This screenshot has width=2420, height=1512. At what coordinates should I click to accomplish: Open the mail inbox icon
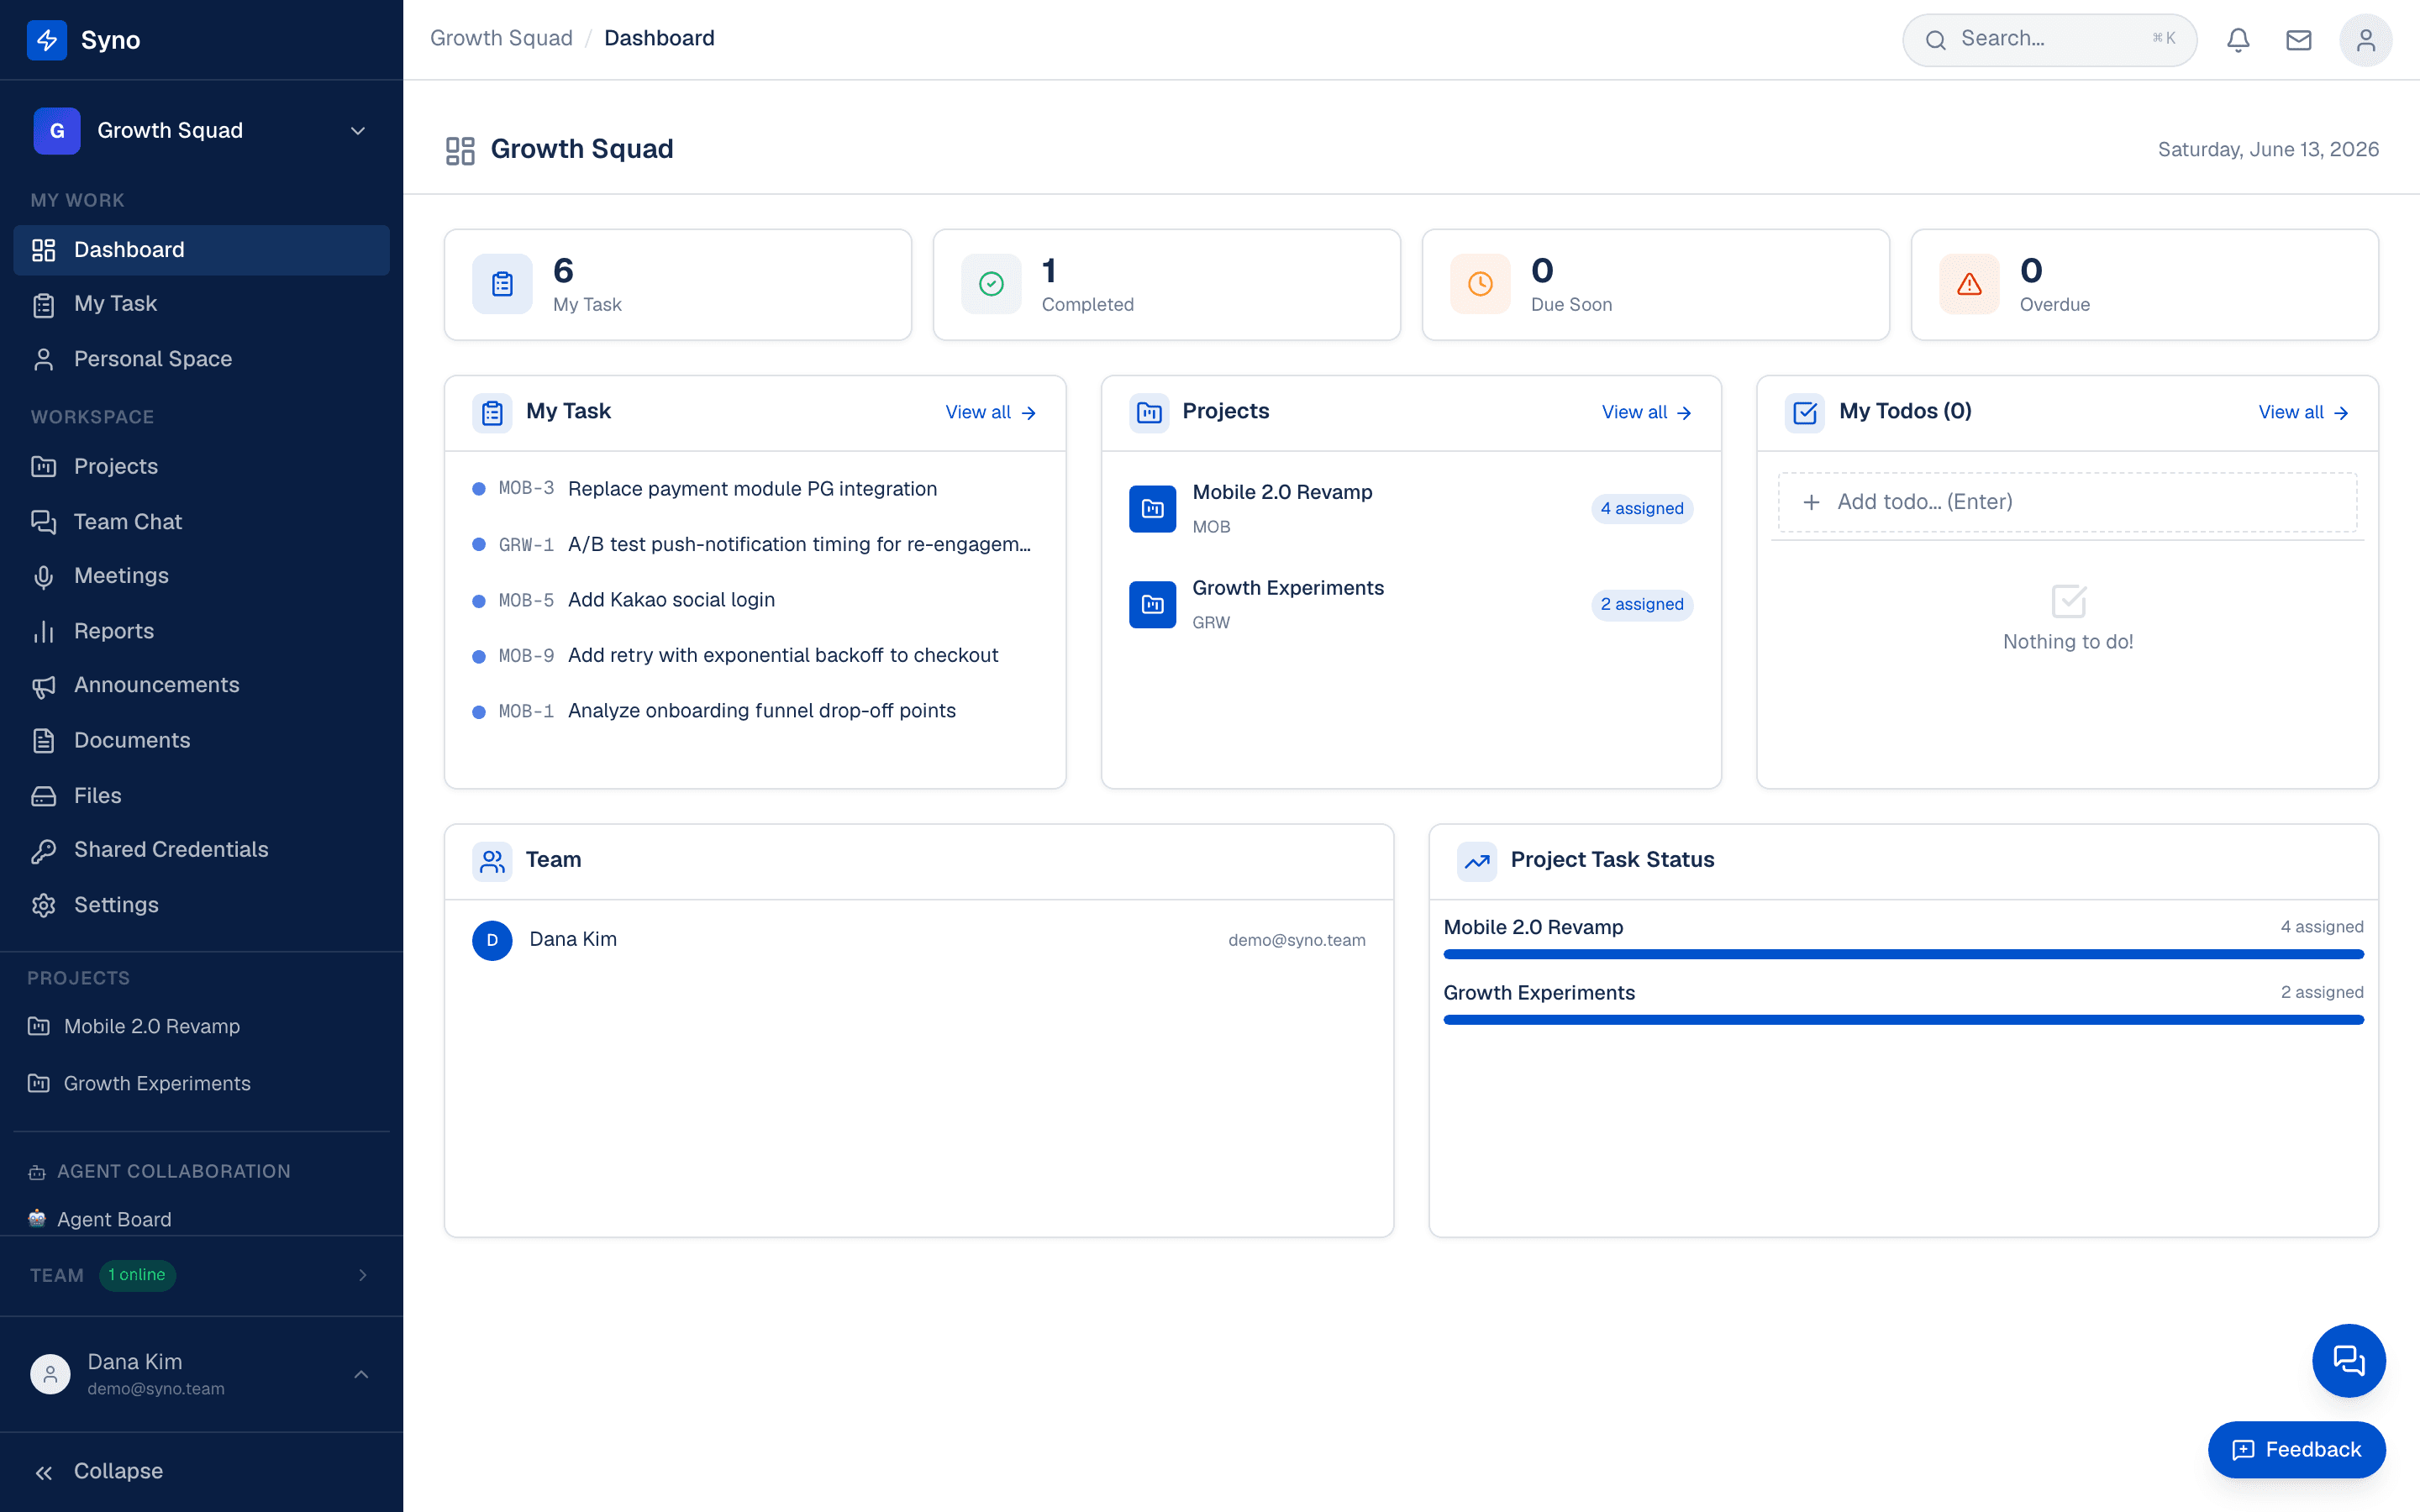point(2299,40)
